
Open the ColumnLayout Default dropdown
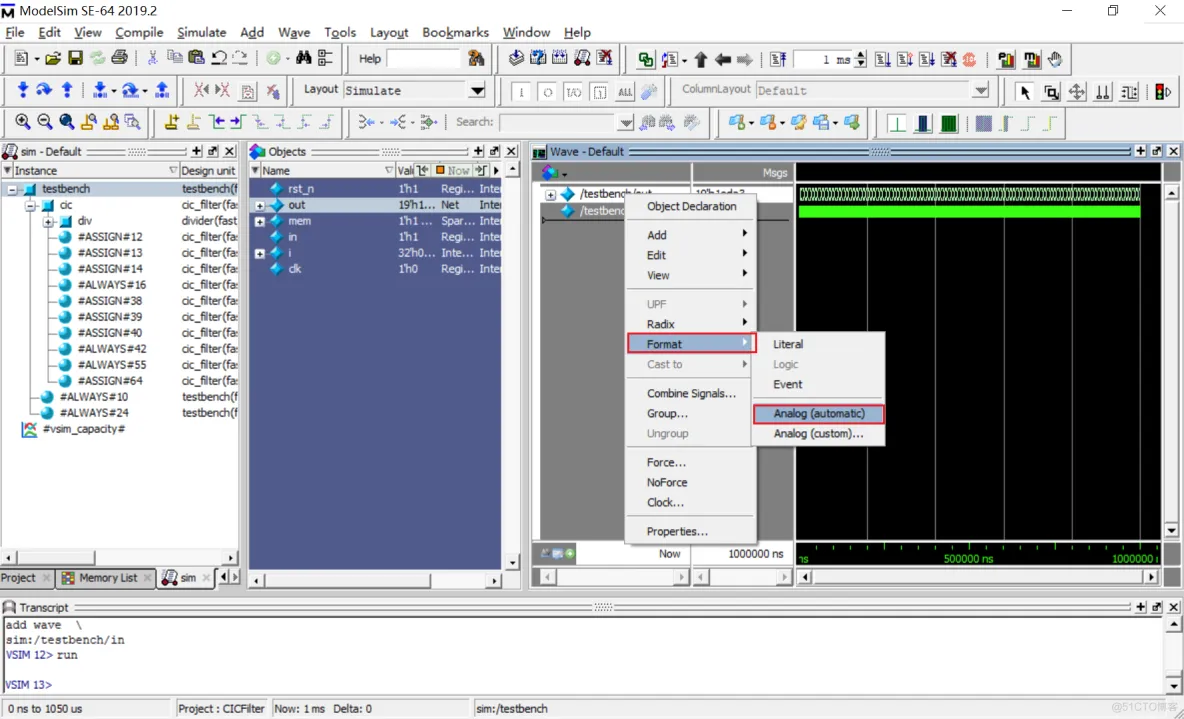click(x=980, y=91)
